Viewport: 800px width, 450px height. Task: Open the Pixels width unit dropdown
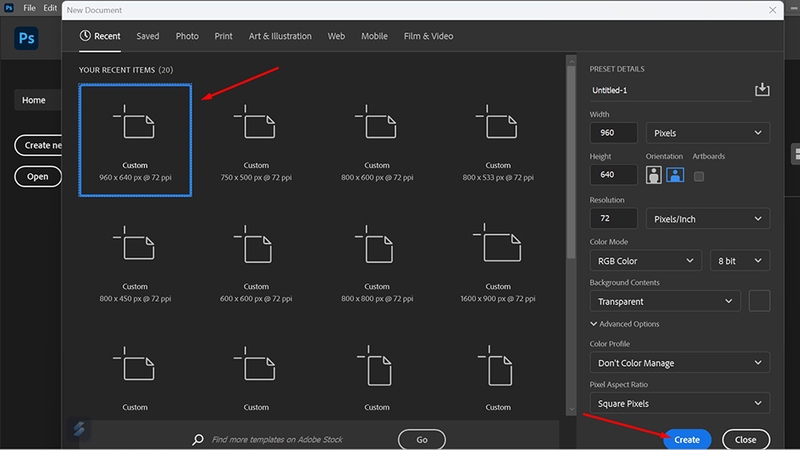click(x=708, y=133)
